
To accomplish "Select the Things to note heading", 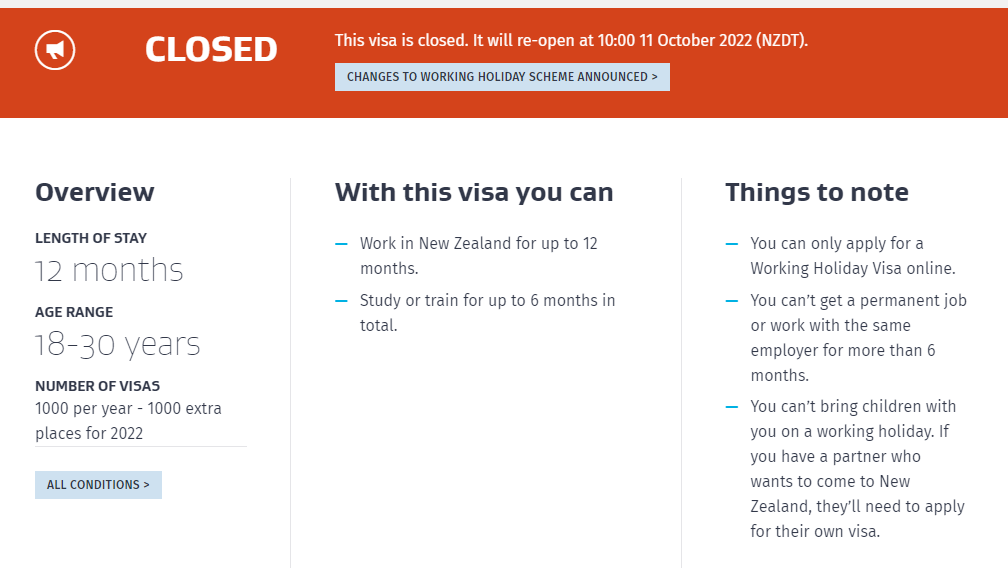I will point(817,192).
